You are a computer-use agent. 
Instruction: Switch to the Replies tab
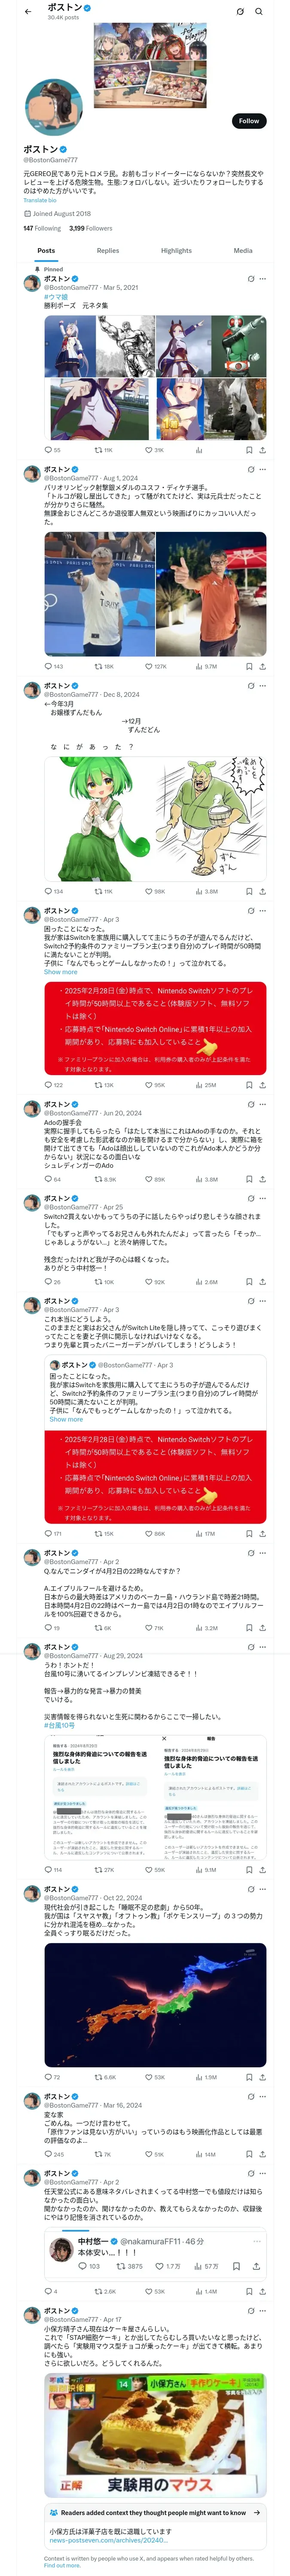pos(108,251)
